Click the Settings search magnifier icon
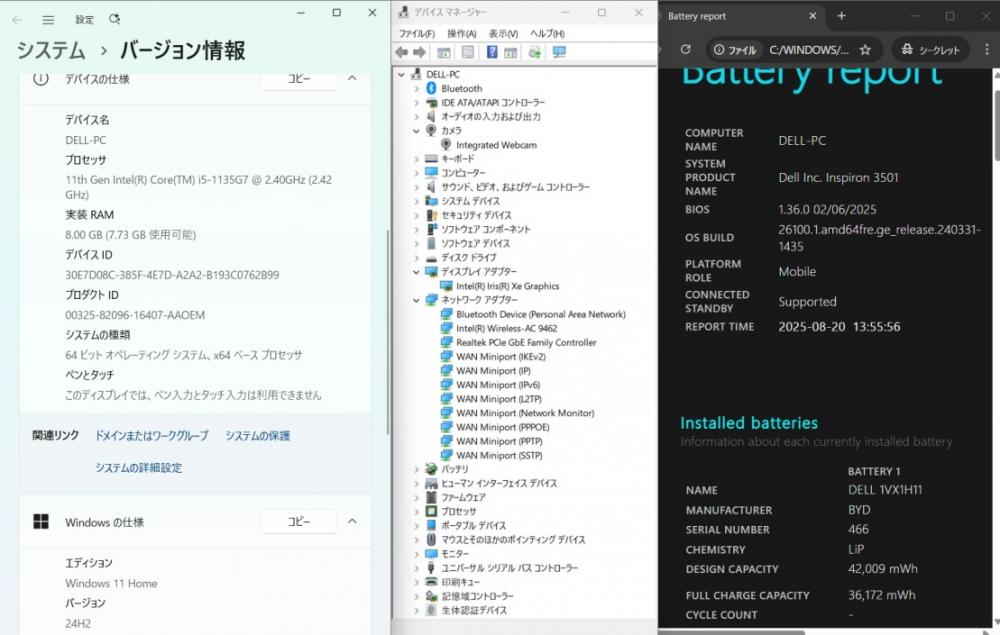1000x635 pixels. 115,19
